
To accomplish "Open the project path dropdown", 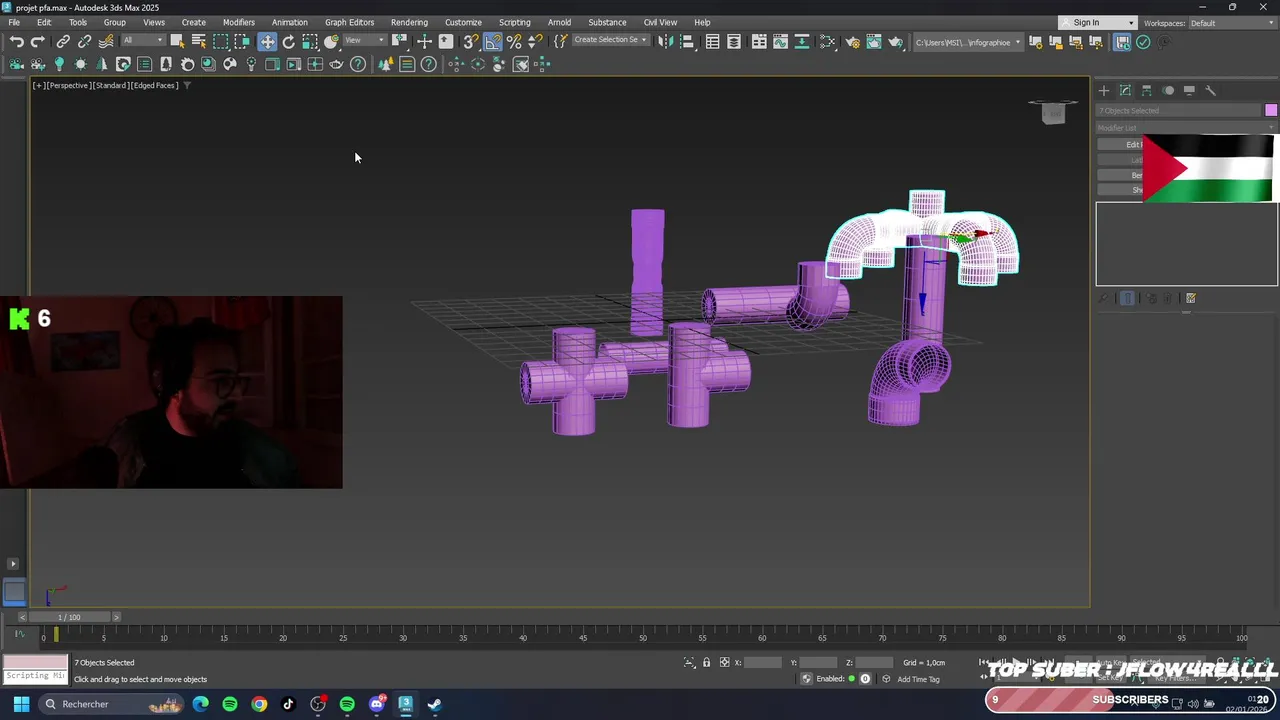I will tap(968, 42).
